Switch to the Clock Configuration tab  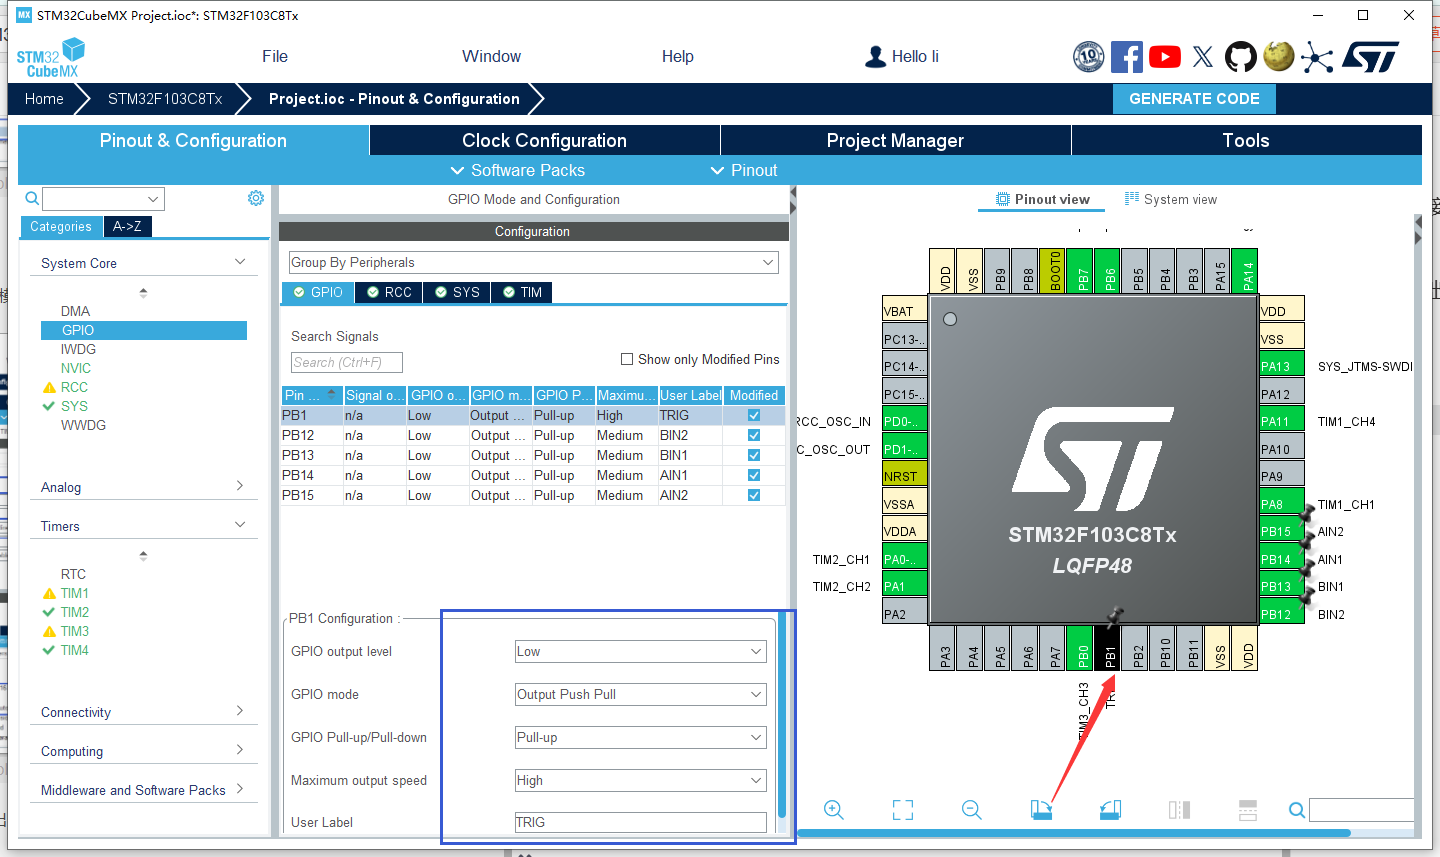[x=545, y=141]
